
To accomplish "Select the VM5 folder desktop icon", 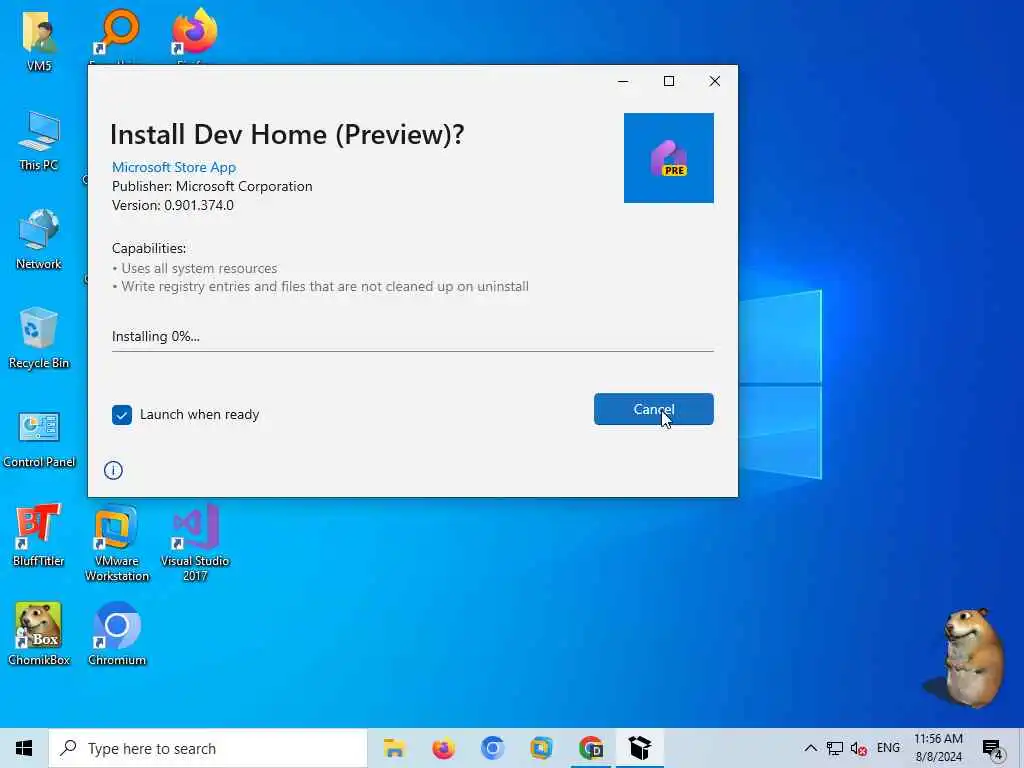I will click(x=39, y=40).
